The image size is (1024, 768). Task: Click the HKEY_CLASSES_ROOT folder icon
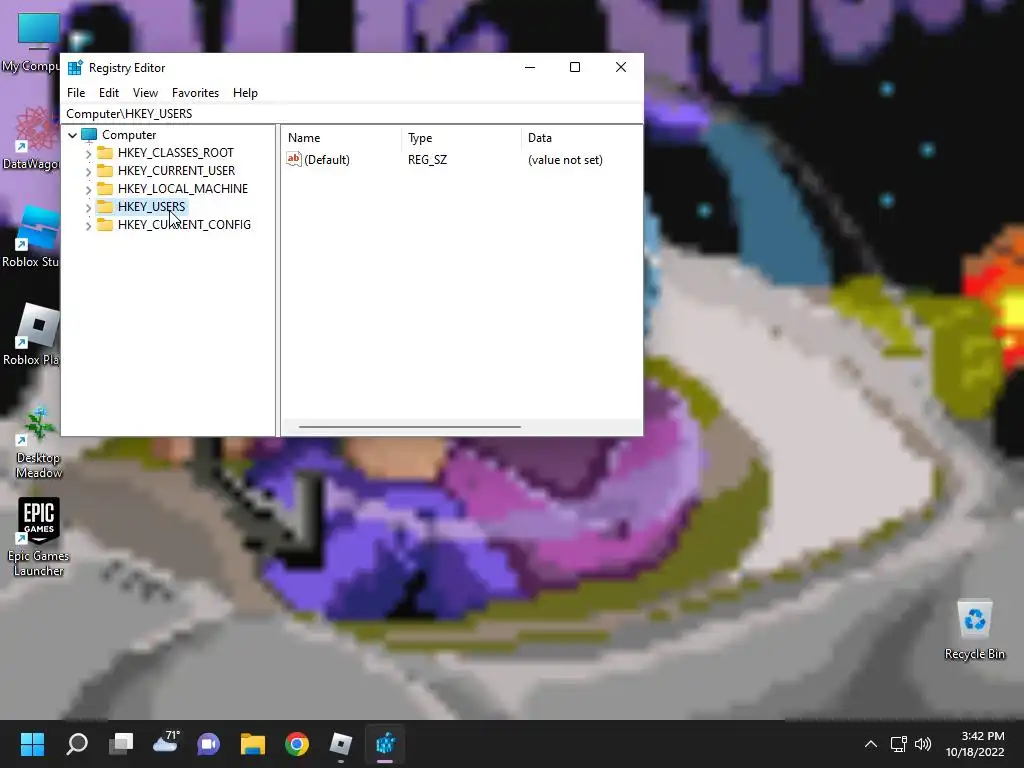pos(104,153)
